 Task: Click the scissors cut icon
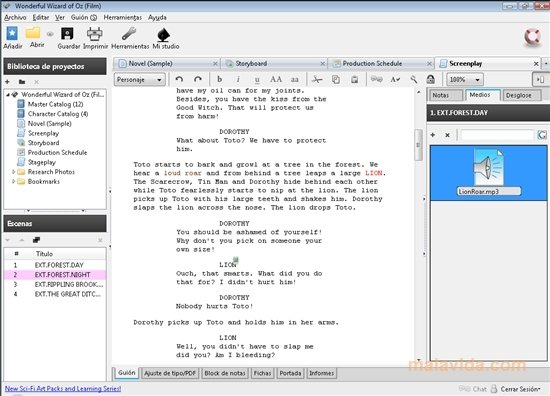coord(317,80)
